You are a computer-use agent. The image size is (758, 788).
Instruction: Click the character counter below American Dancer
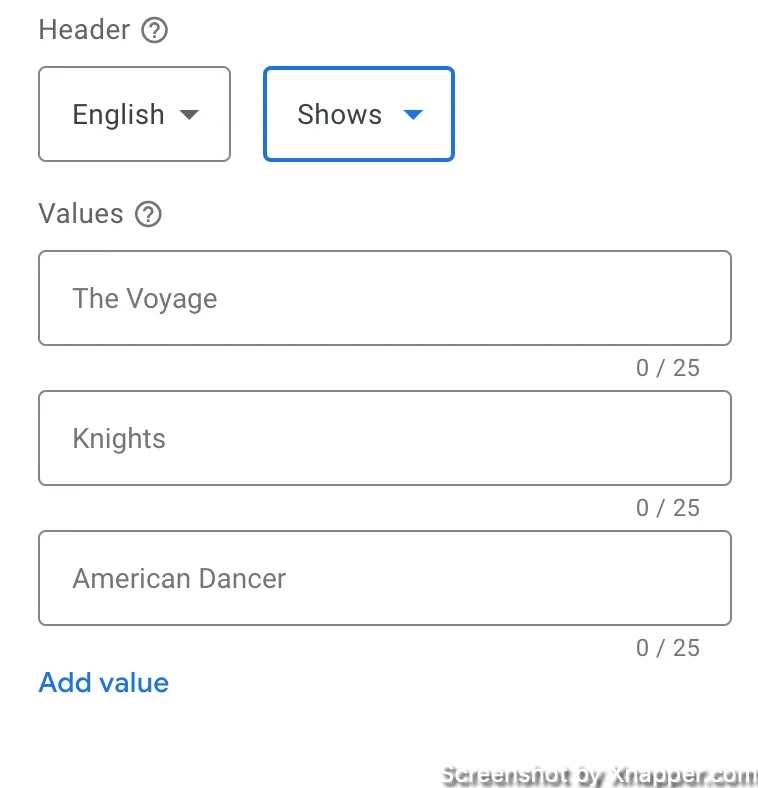[x=668, y=648]
